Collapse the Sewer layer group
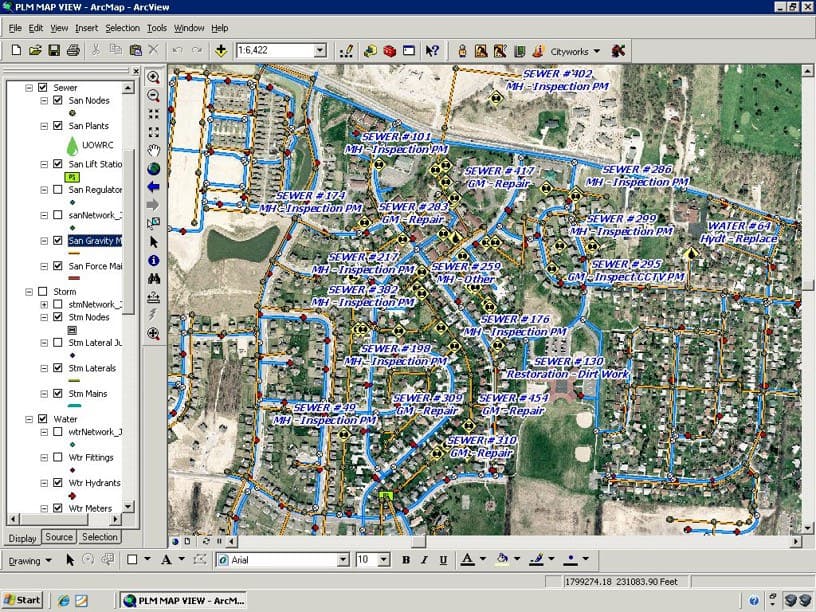The width and height of the screenshot is (816, 612). click(29, 88)
